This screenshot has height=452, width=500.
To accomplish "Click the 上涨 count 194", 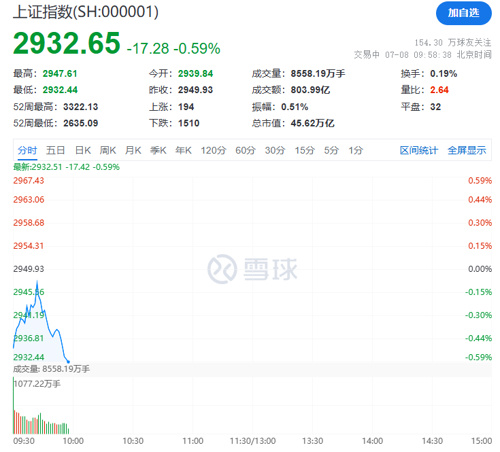I will tap(186, 107).
